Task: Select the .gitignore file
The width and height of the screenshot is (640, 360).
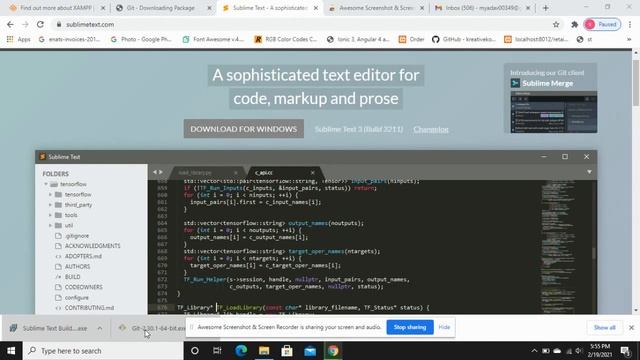Action: point(77,236)
